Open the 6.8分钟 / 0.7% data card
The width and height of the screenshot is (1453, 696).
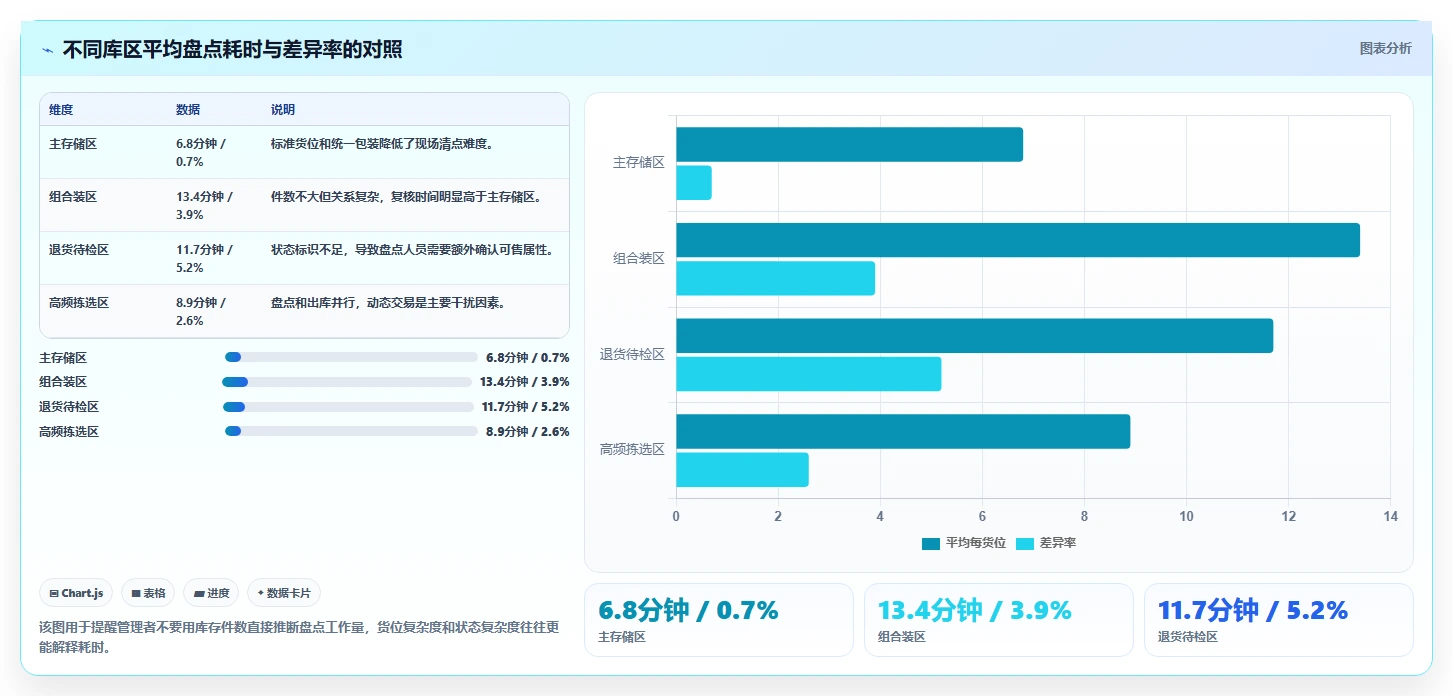click(x=718, y=620)
